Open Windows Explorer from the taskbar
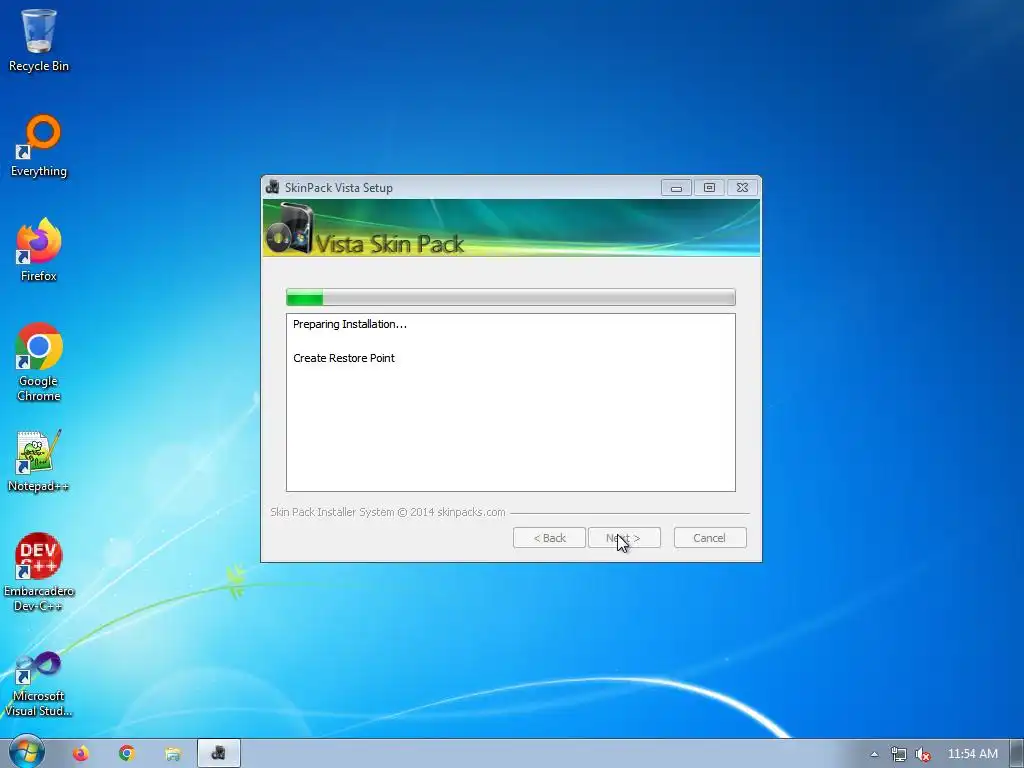 click(172, 754)
